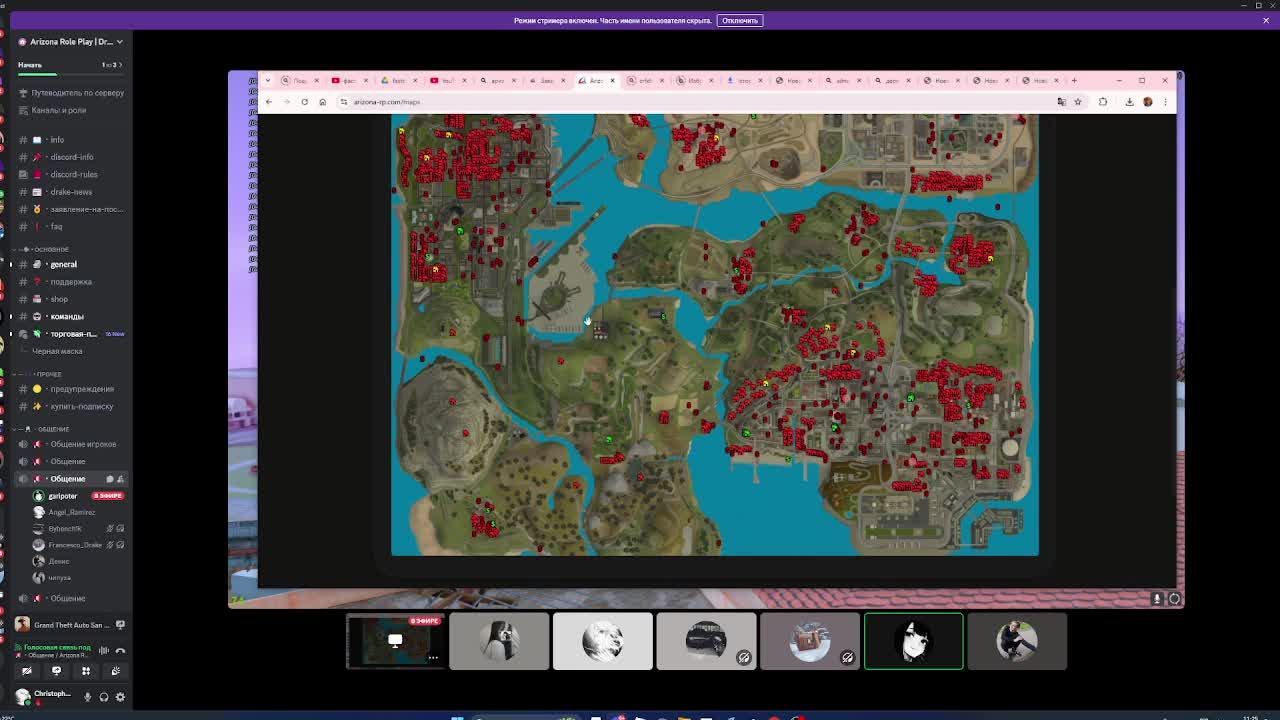Open stream tile options three-dot menu
Image resolution: width=1280 pixels, height=720 pixels.
tap(433, 657)
